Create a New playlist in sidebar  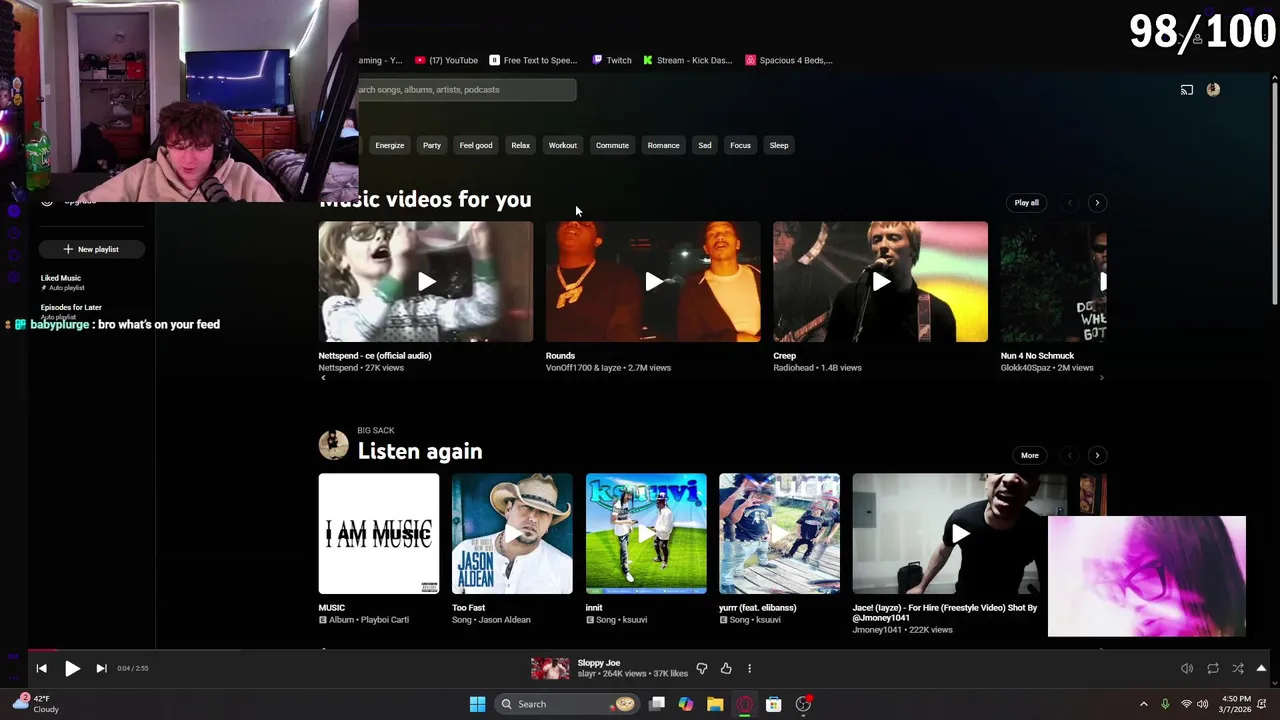coord(91,249)
